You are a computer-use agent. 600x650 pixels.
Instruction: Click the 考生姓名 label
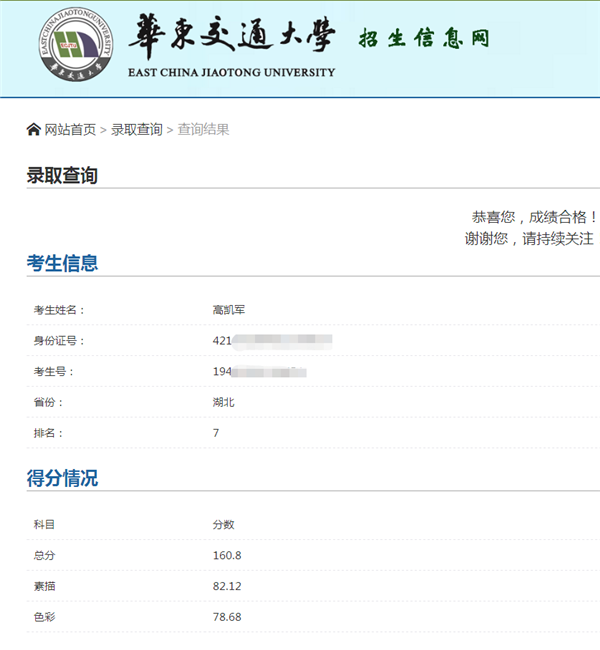point(59,310)
